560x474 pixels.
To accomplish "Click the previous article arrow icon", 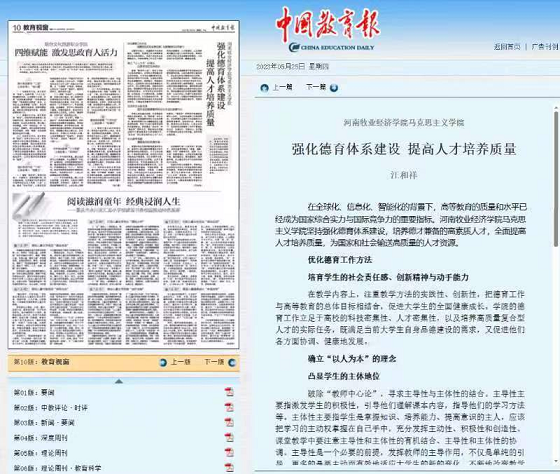I will 264,88.
